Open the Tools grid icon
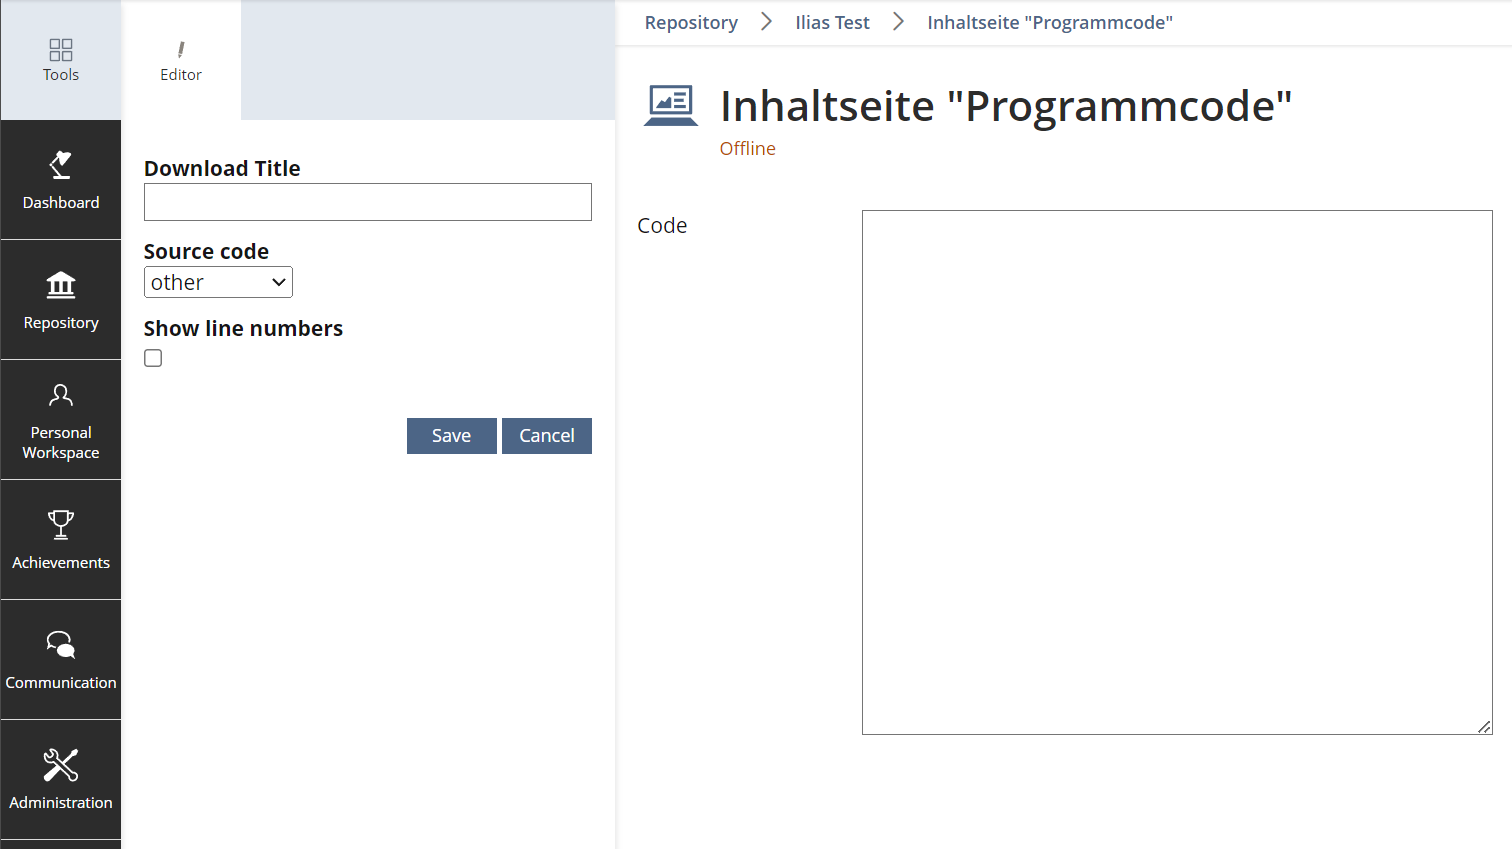 [61, 50]
